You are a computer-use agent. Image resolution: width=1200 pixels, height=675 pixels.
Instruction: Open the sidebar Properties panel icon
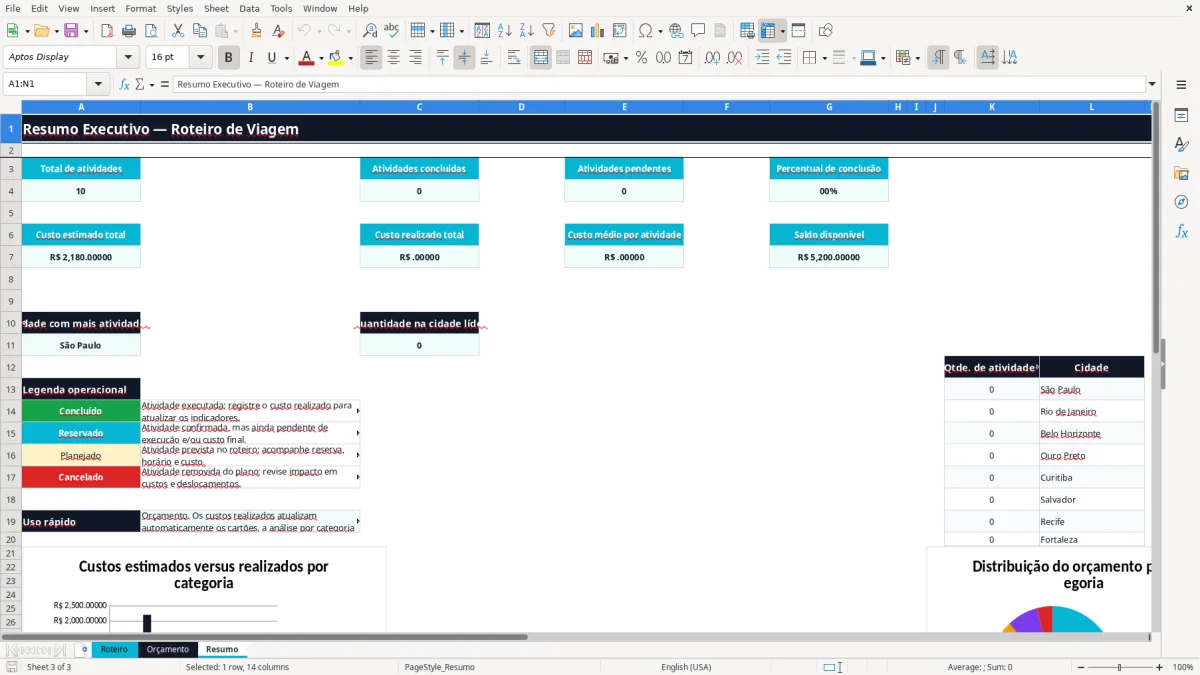pyautogui.click(x=1181, y=116)
